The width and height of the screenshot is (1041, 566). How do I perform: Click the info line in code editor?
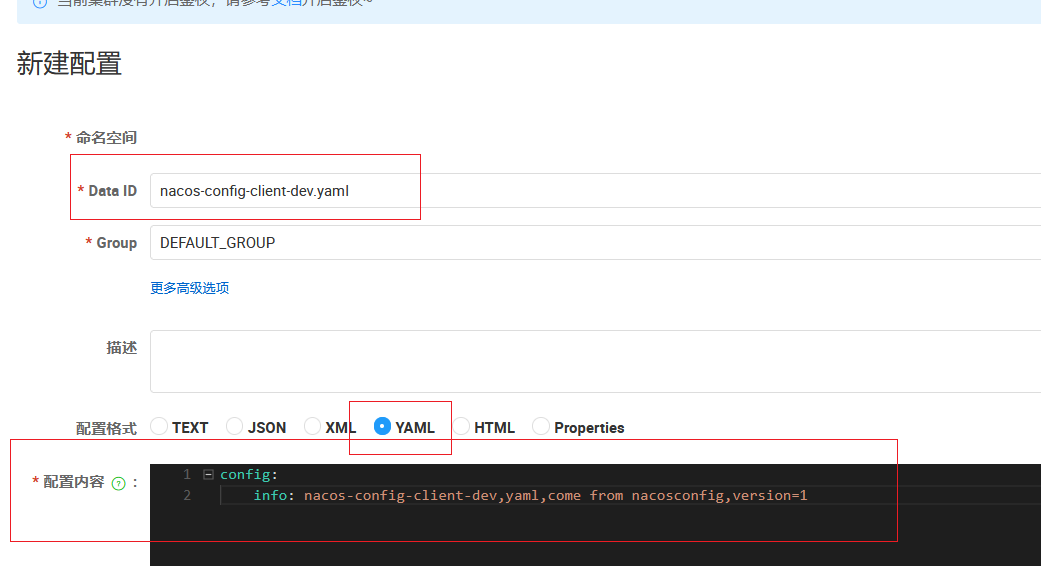pyautogui.click(x=530, y=496)
